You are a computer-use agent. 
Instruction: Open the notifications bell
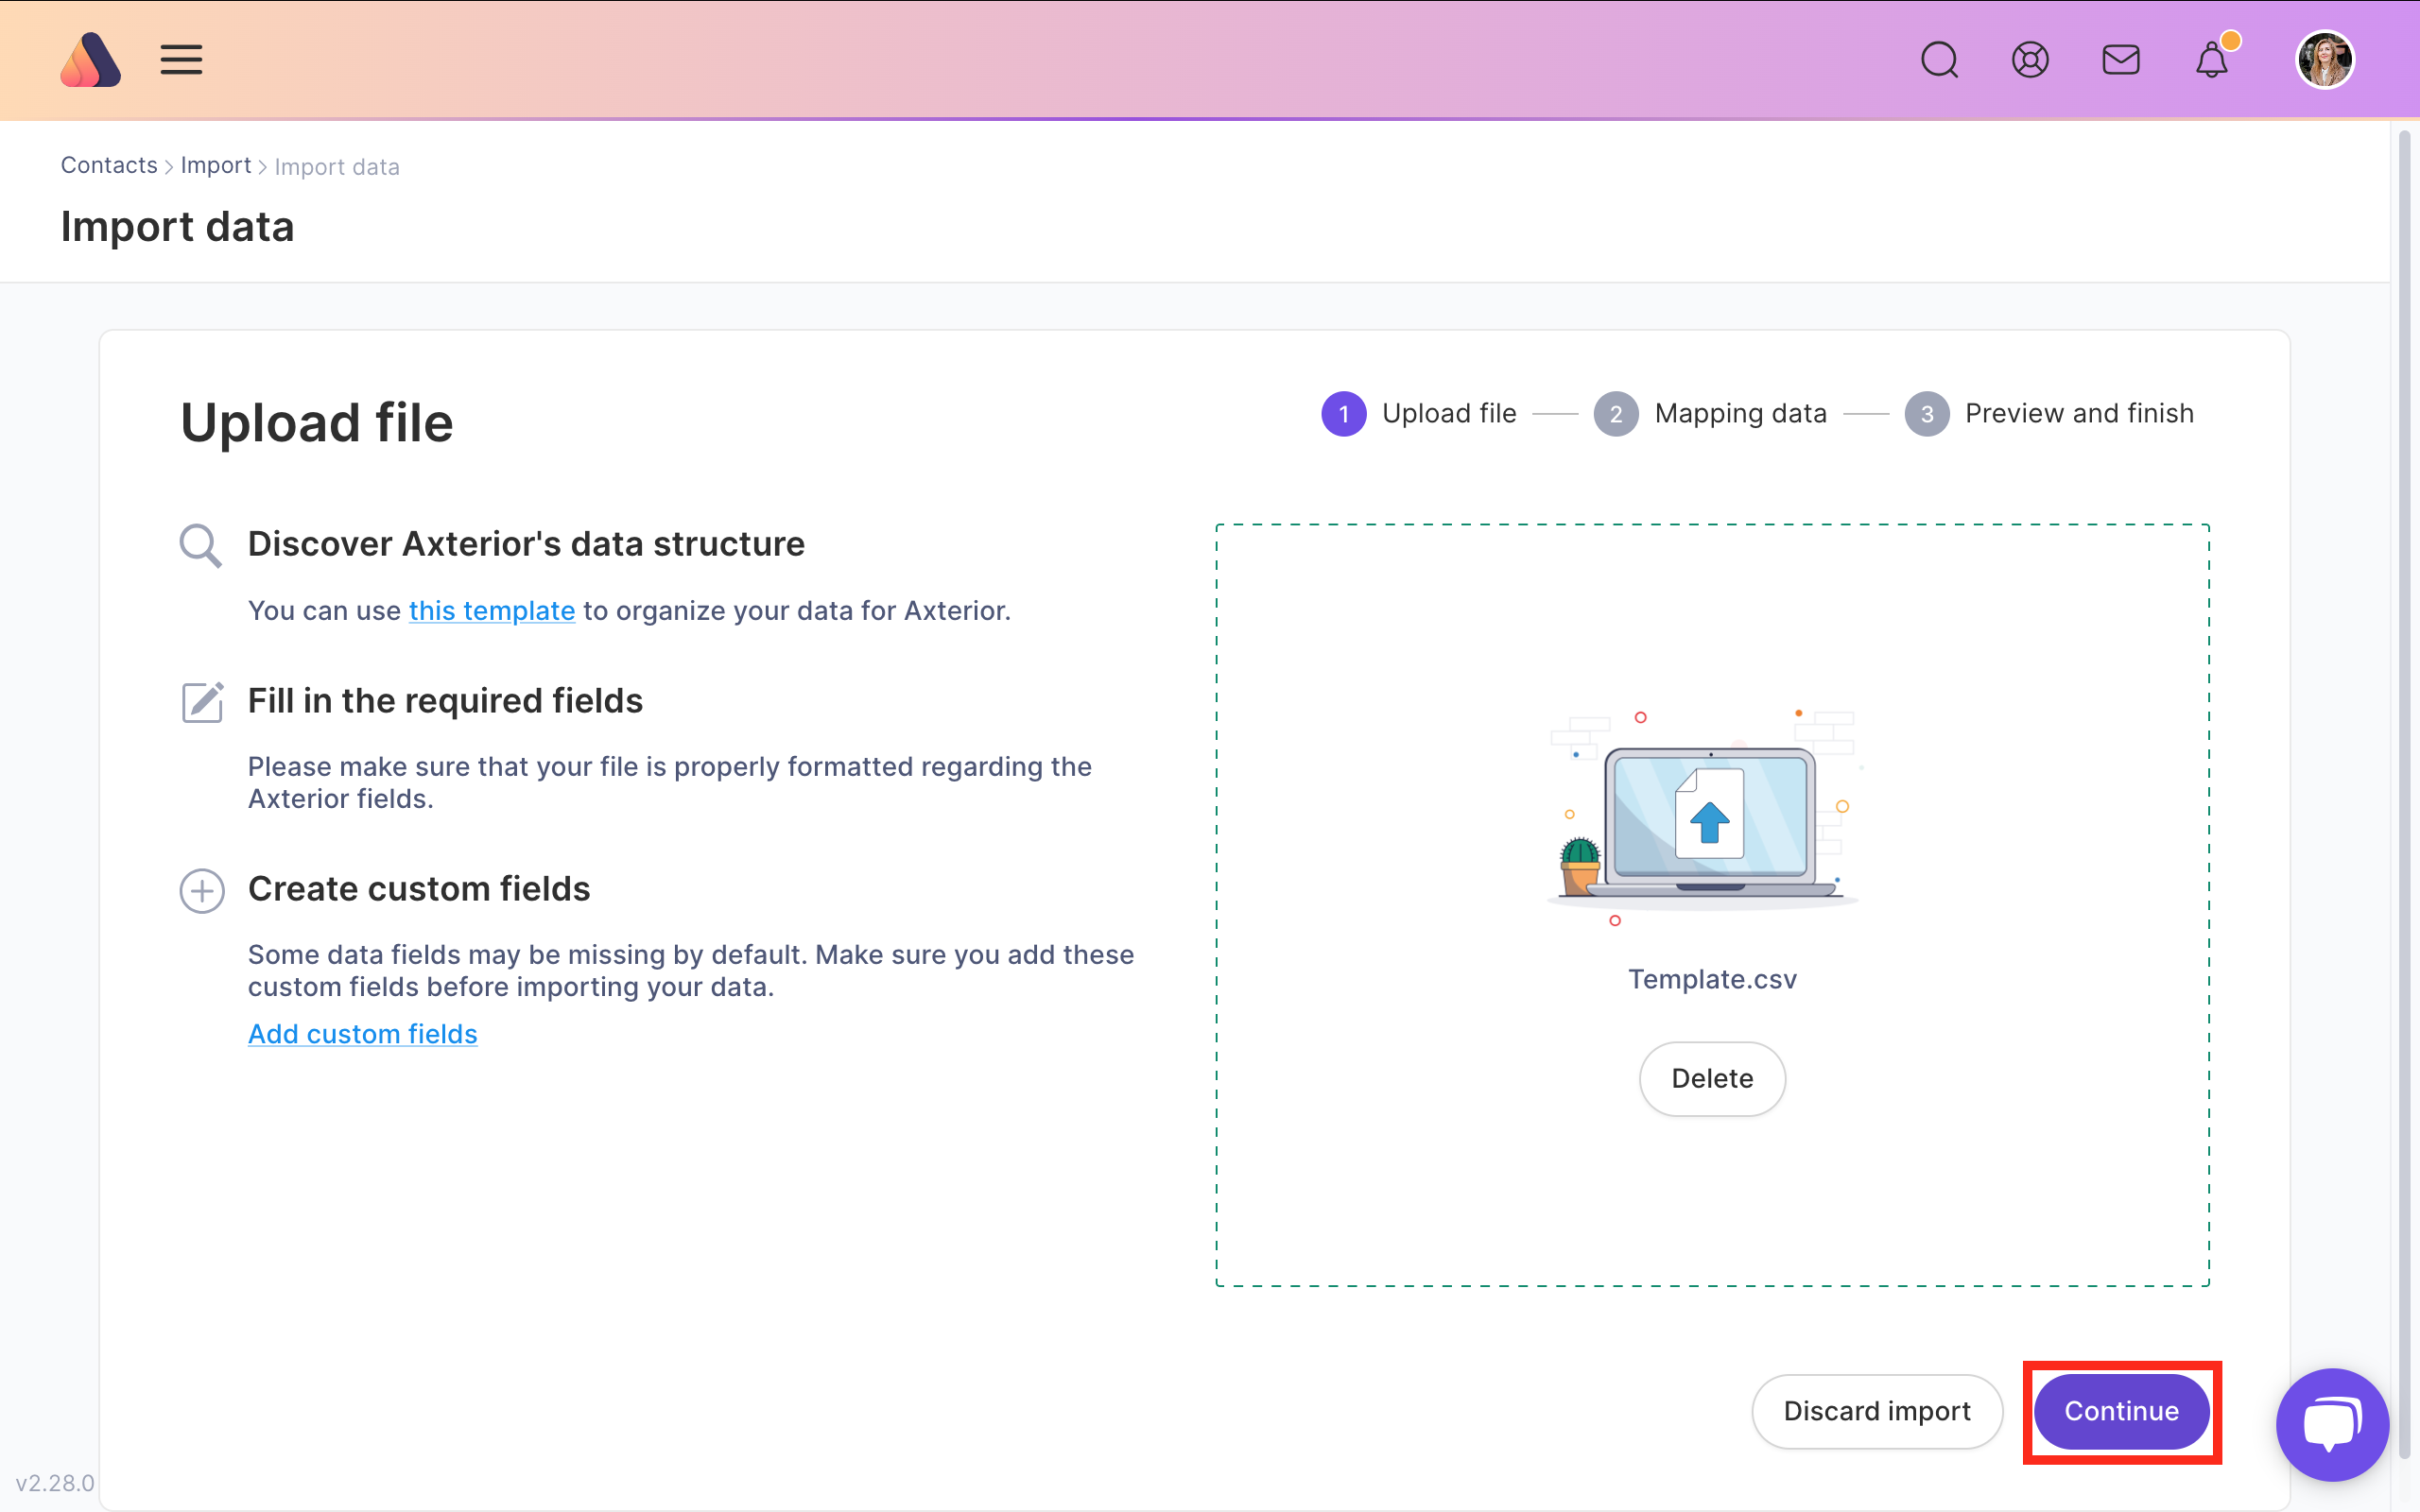(x=2212, y=60)
